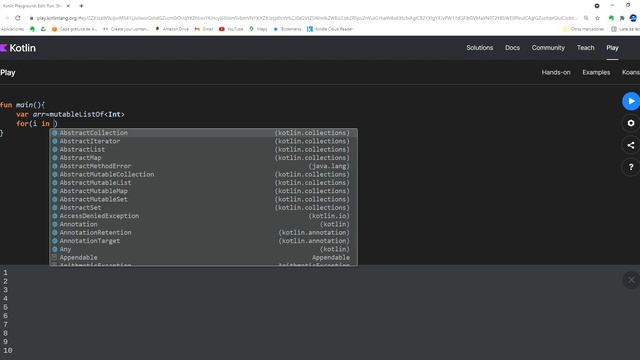640x360 pixels.
Task: Open a new browser tab
Action: click(81, 6)
